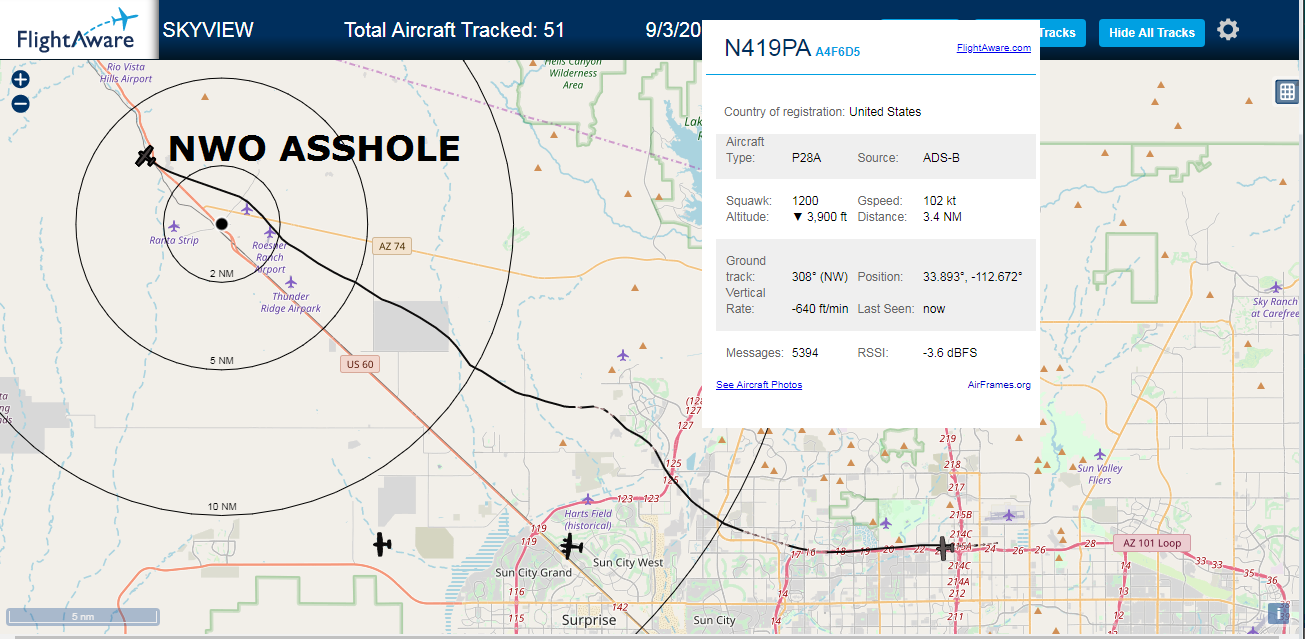This screenshot has height=639, width=1305.
Task: Open the AirFrames.org link
Action: tap(999, 385)
